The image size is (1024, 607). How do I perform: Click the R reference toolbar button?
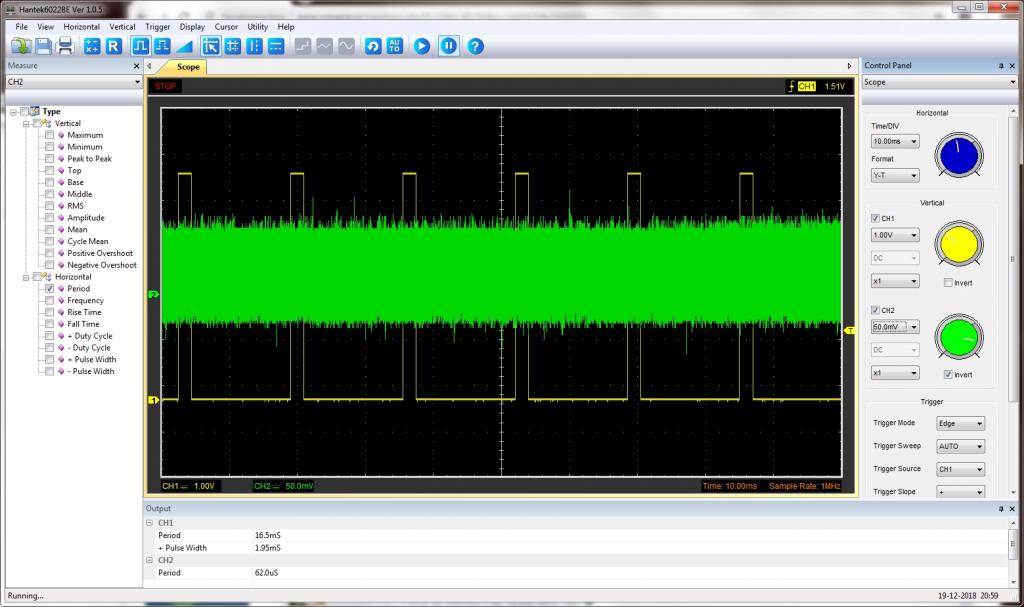click(113, 46)
